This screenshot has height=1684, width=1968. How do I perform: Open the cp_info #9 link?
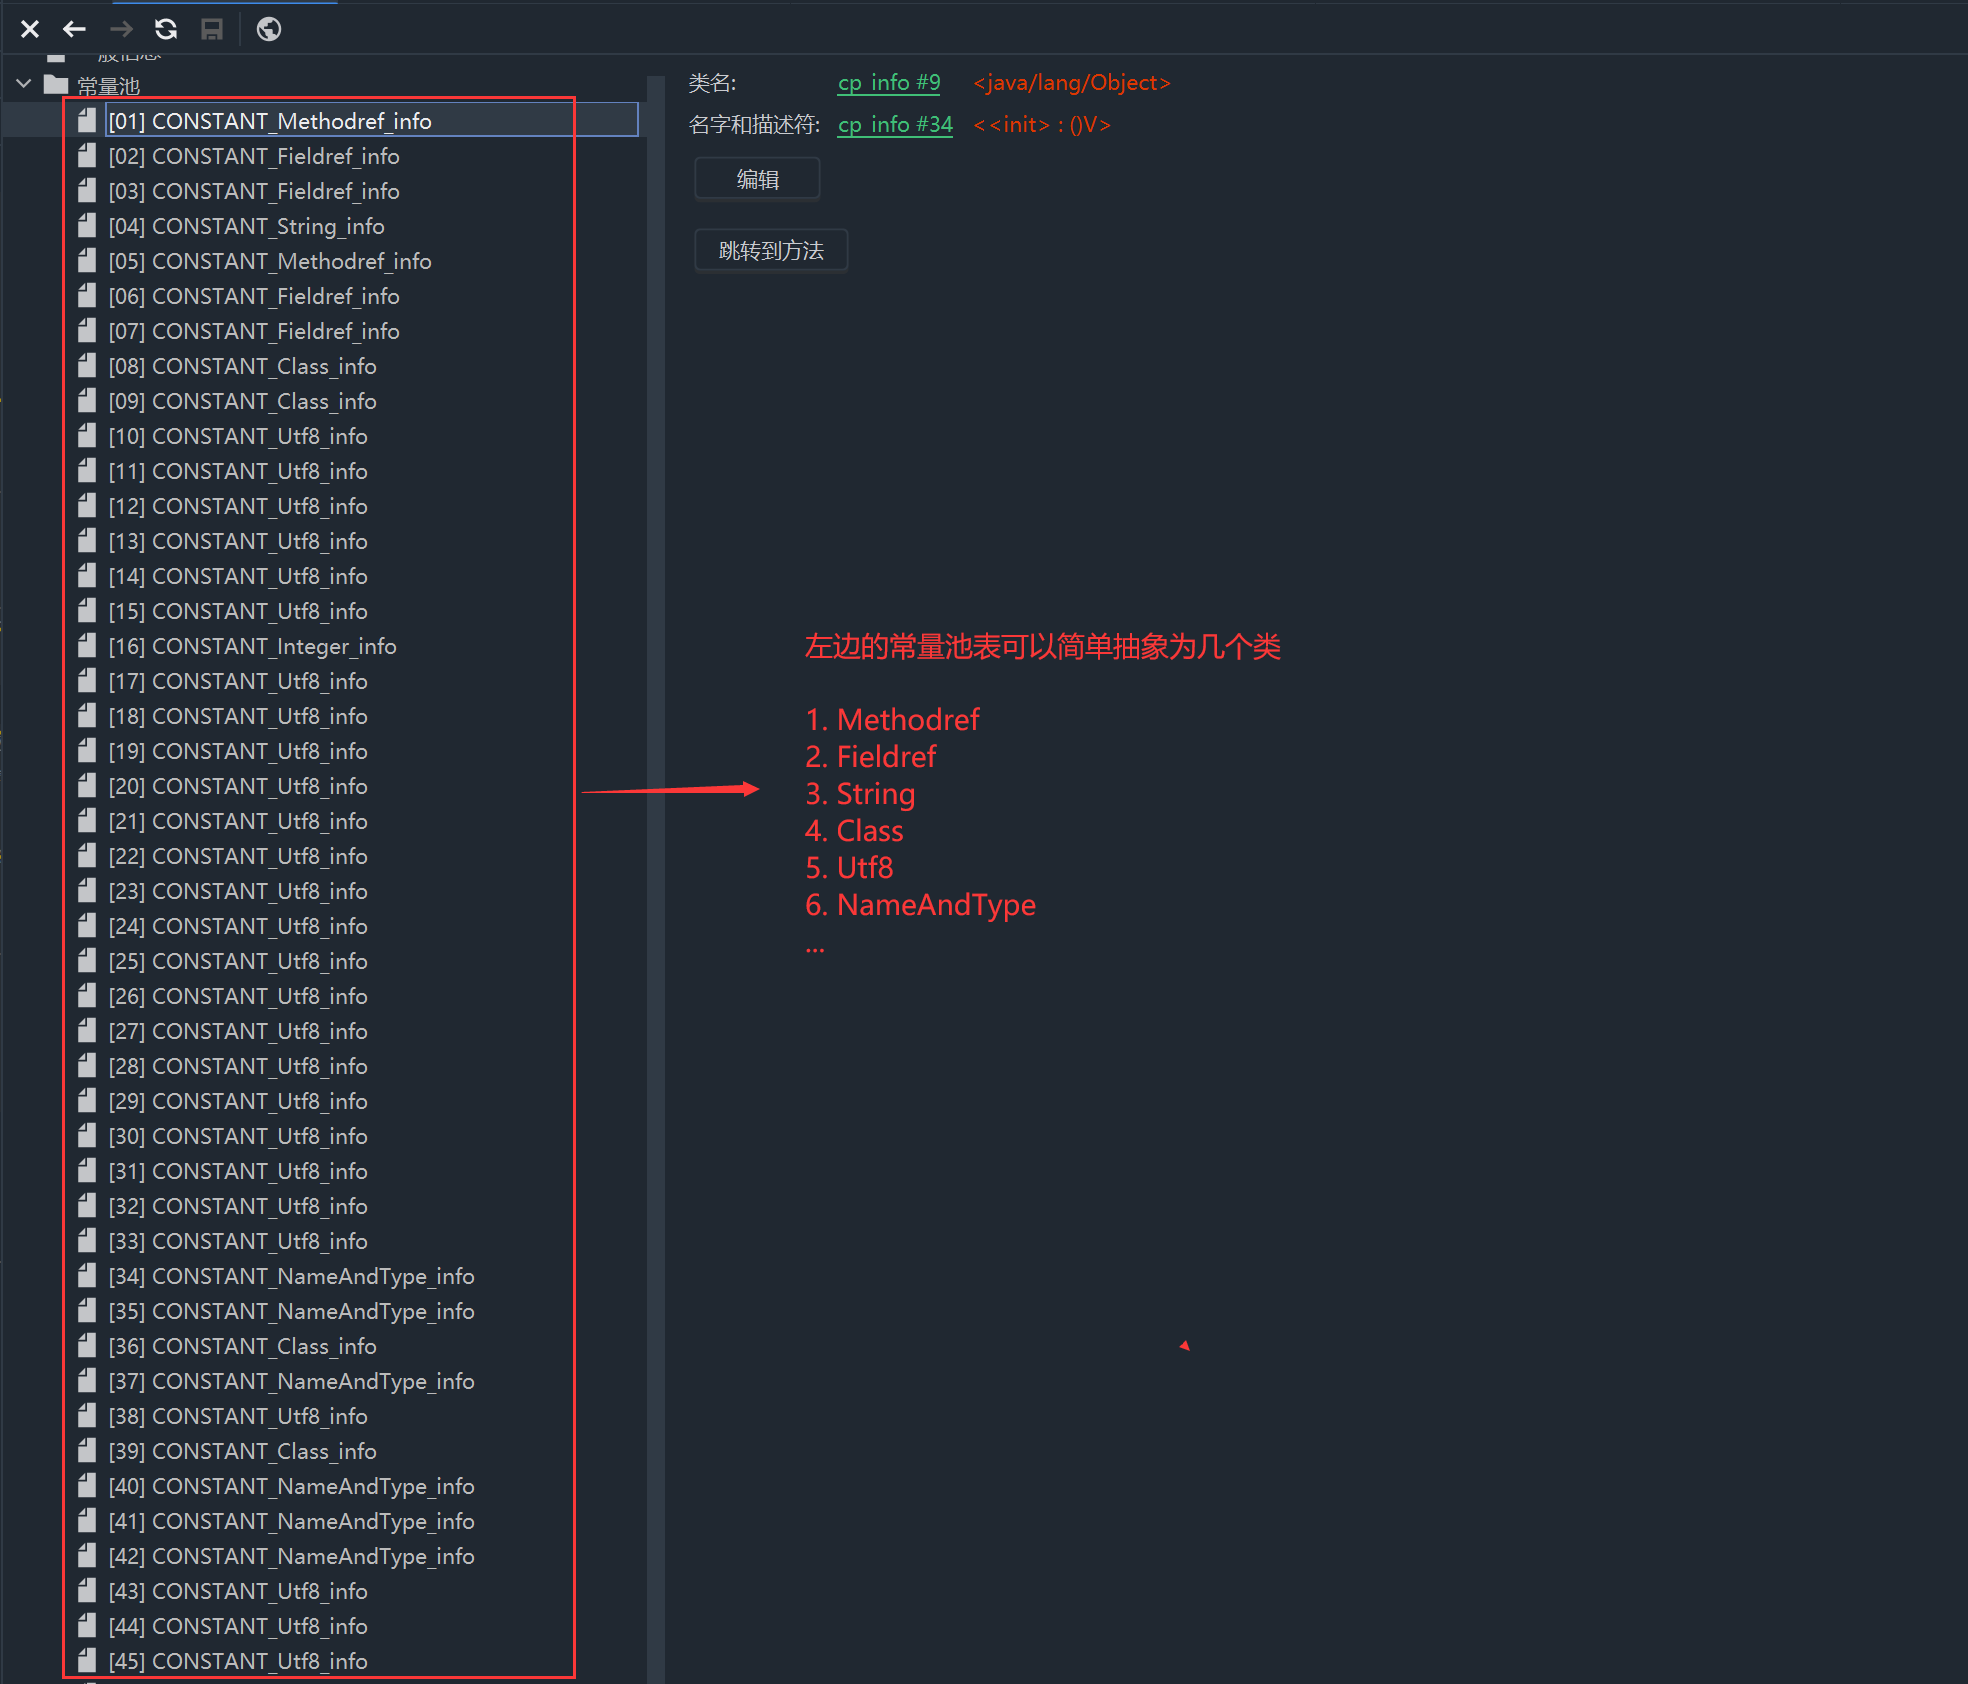tap(888, 83)
